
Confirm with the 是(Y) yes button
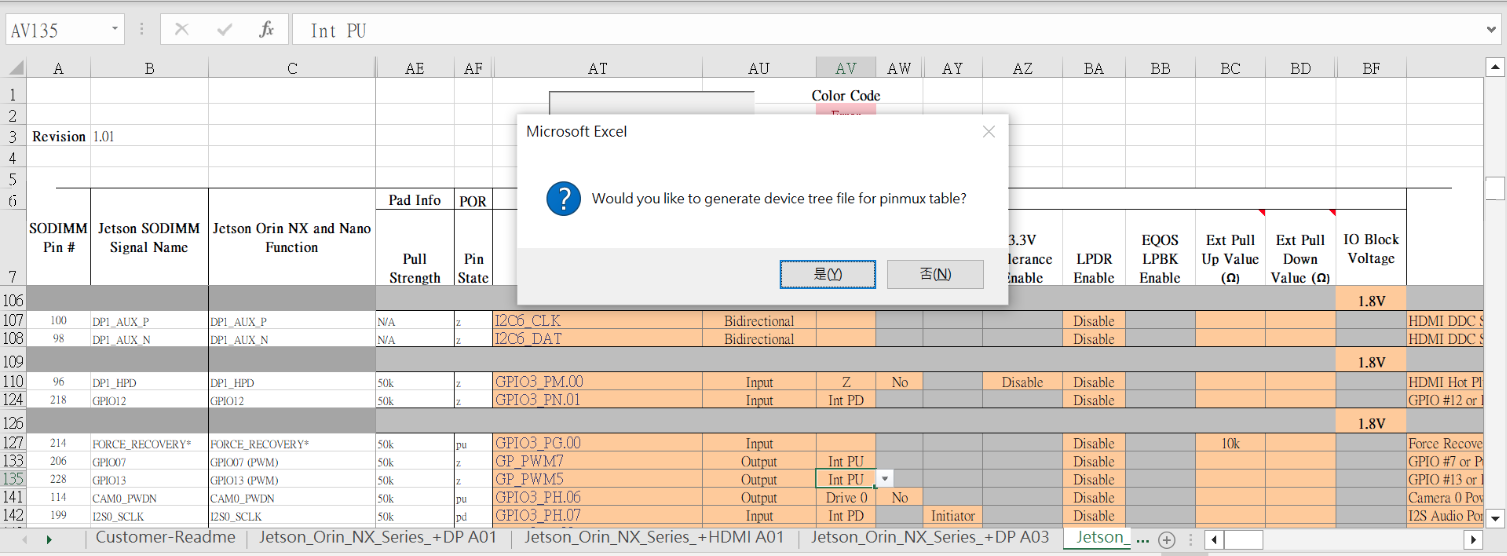coord(828,274)
